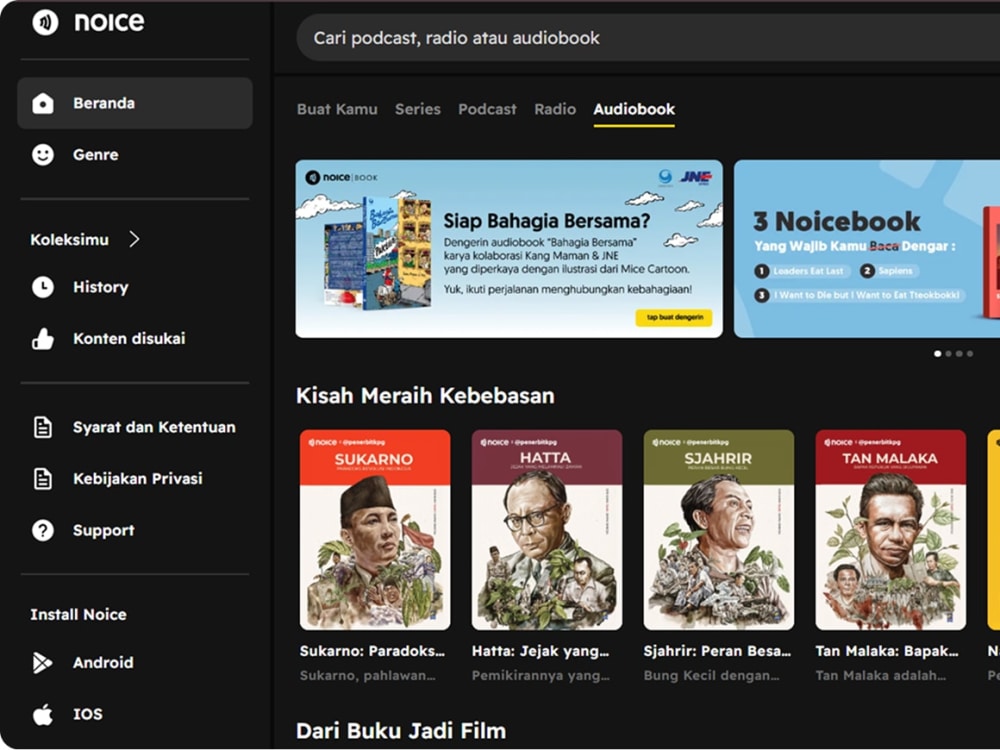Switch to the Series tab
Viewport: 1000px width, 750px height.
pos(418,109)
